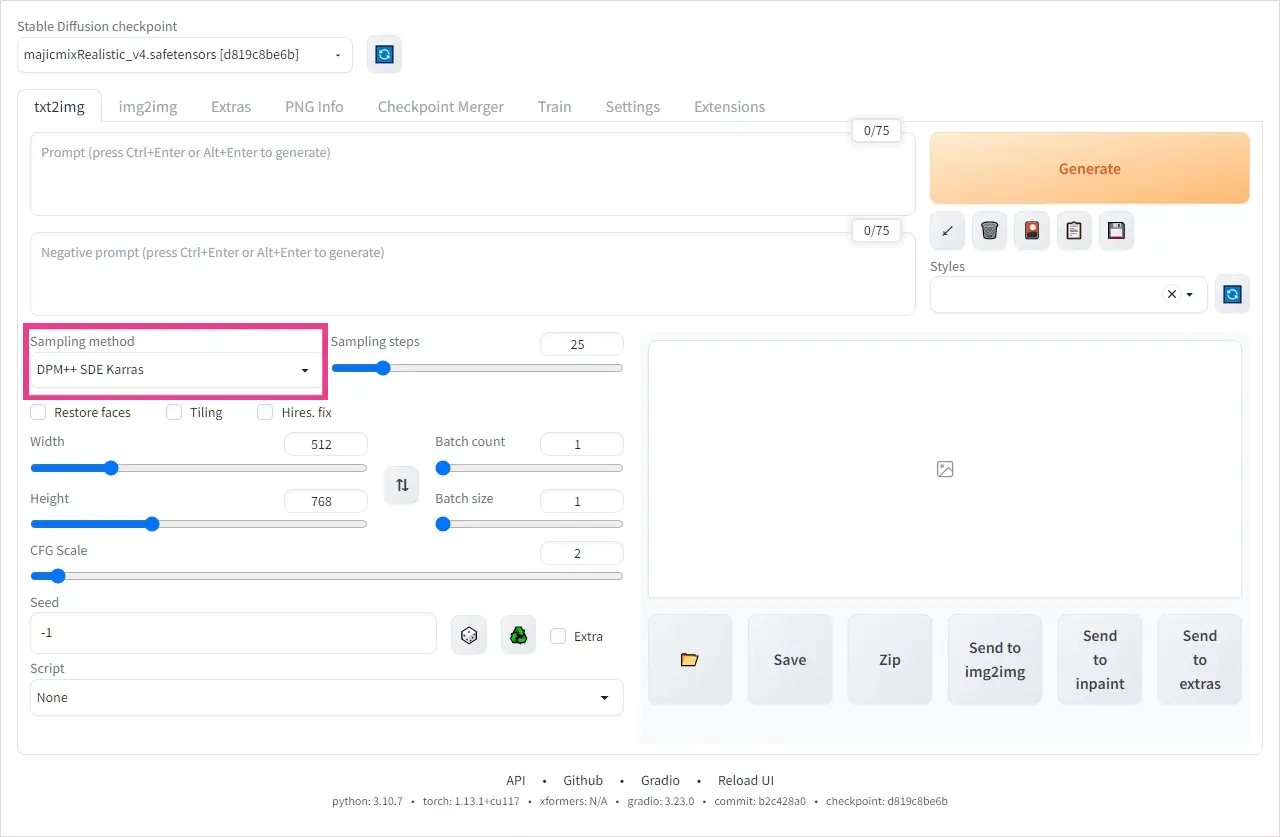Click Send to img2img
This screenshot has height=837, width=1280.
pos(995,660)
